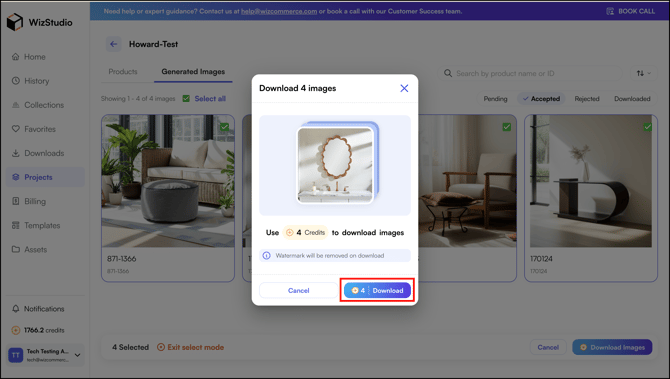The width and height of the screenshot is (670, 379).
Task: Click the watermark info icon
Action: pos(267,256)
